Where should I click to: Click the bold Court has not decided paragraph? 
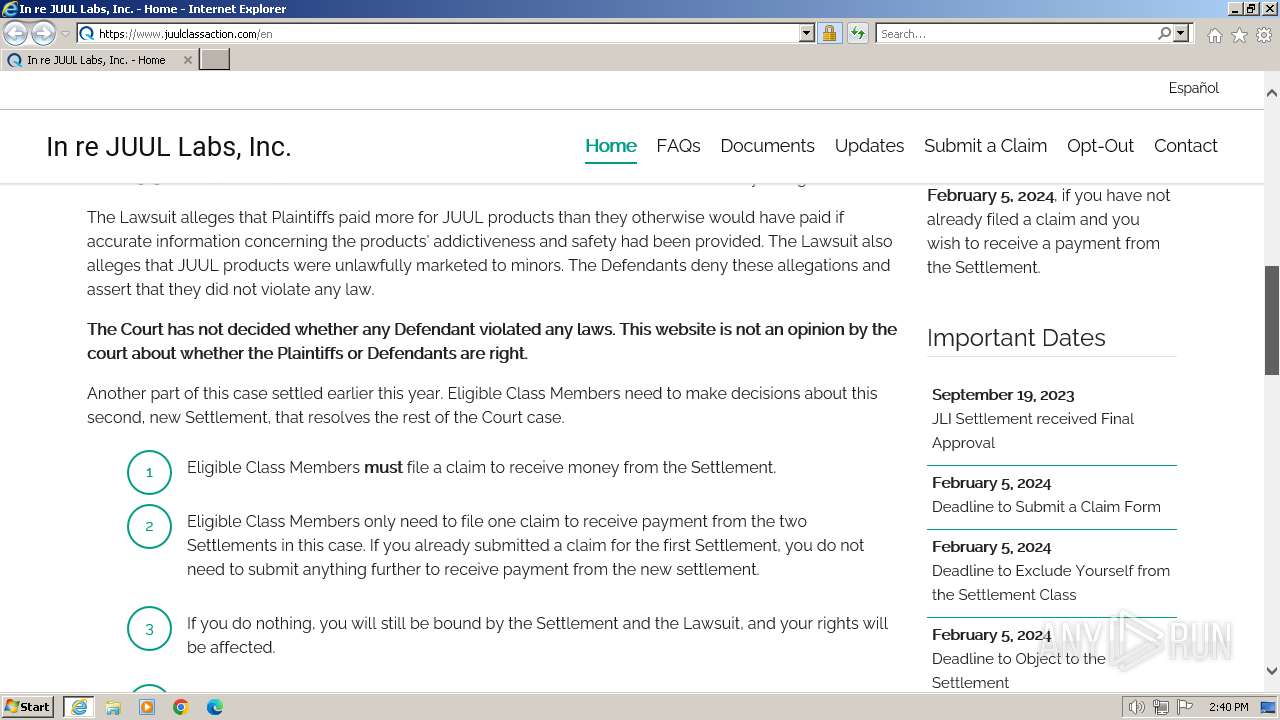(492, 341)
